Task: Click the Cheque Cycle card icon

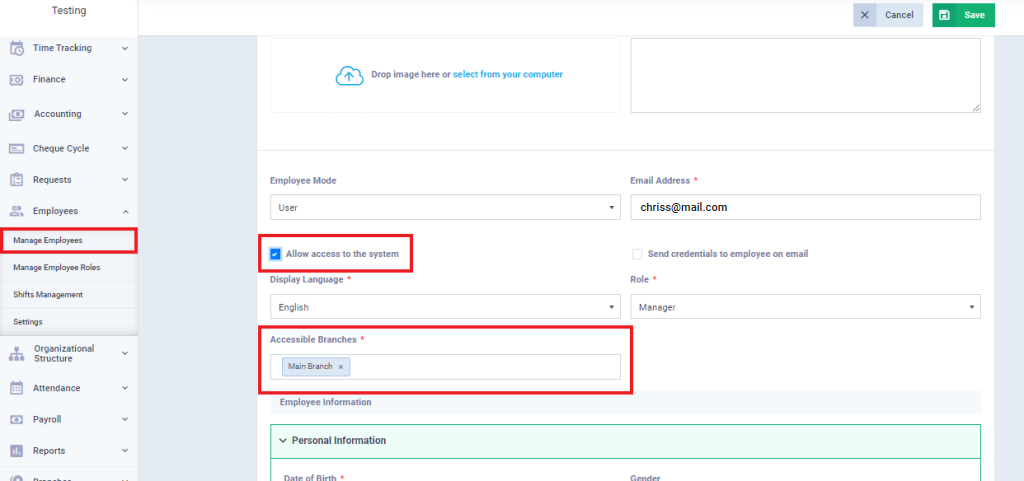Action: [16, 149]
